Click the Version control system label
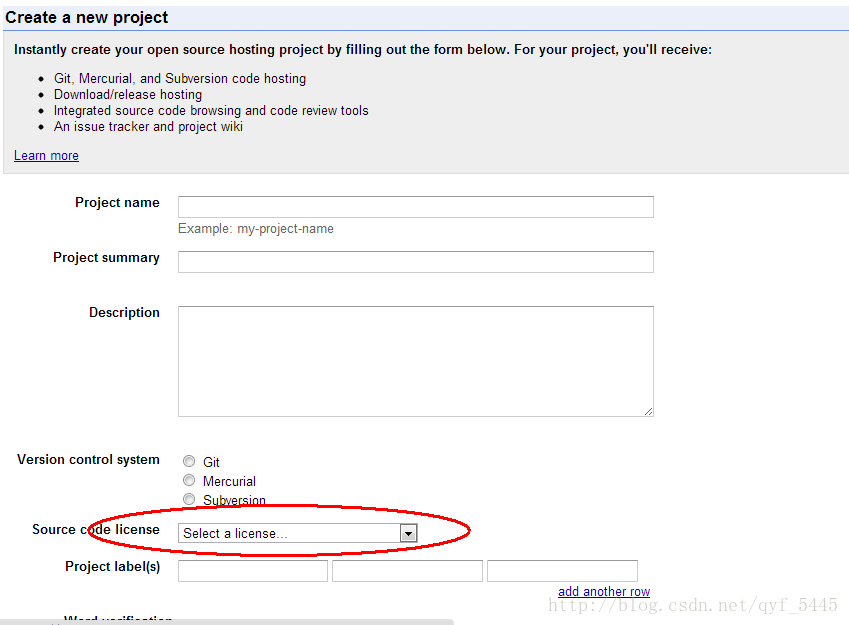849x625 pixels. coord(88,460)
